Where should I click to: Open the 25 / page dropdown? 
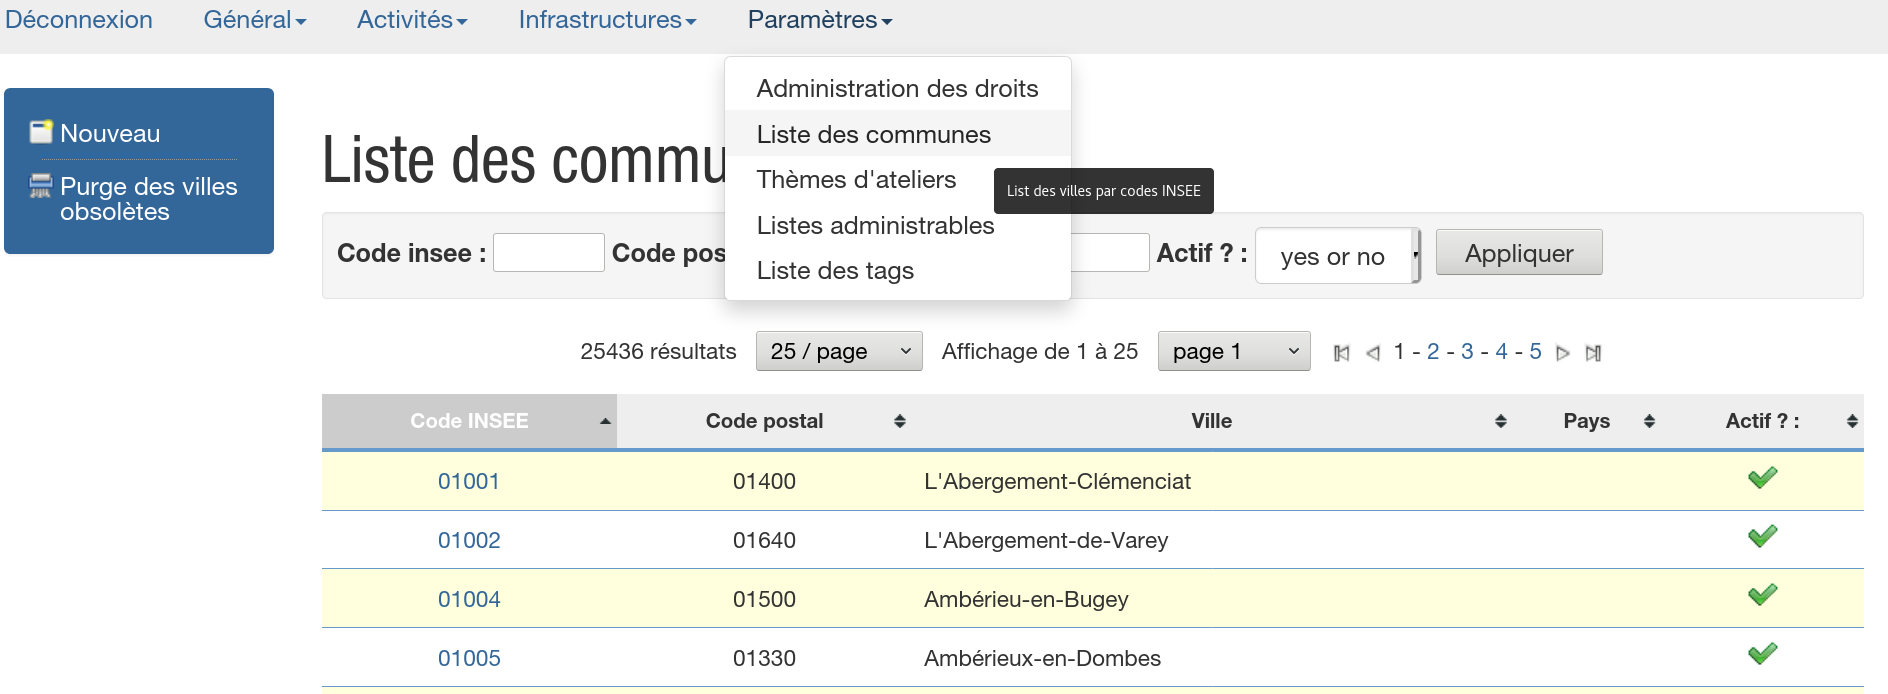tap(838, 351)
